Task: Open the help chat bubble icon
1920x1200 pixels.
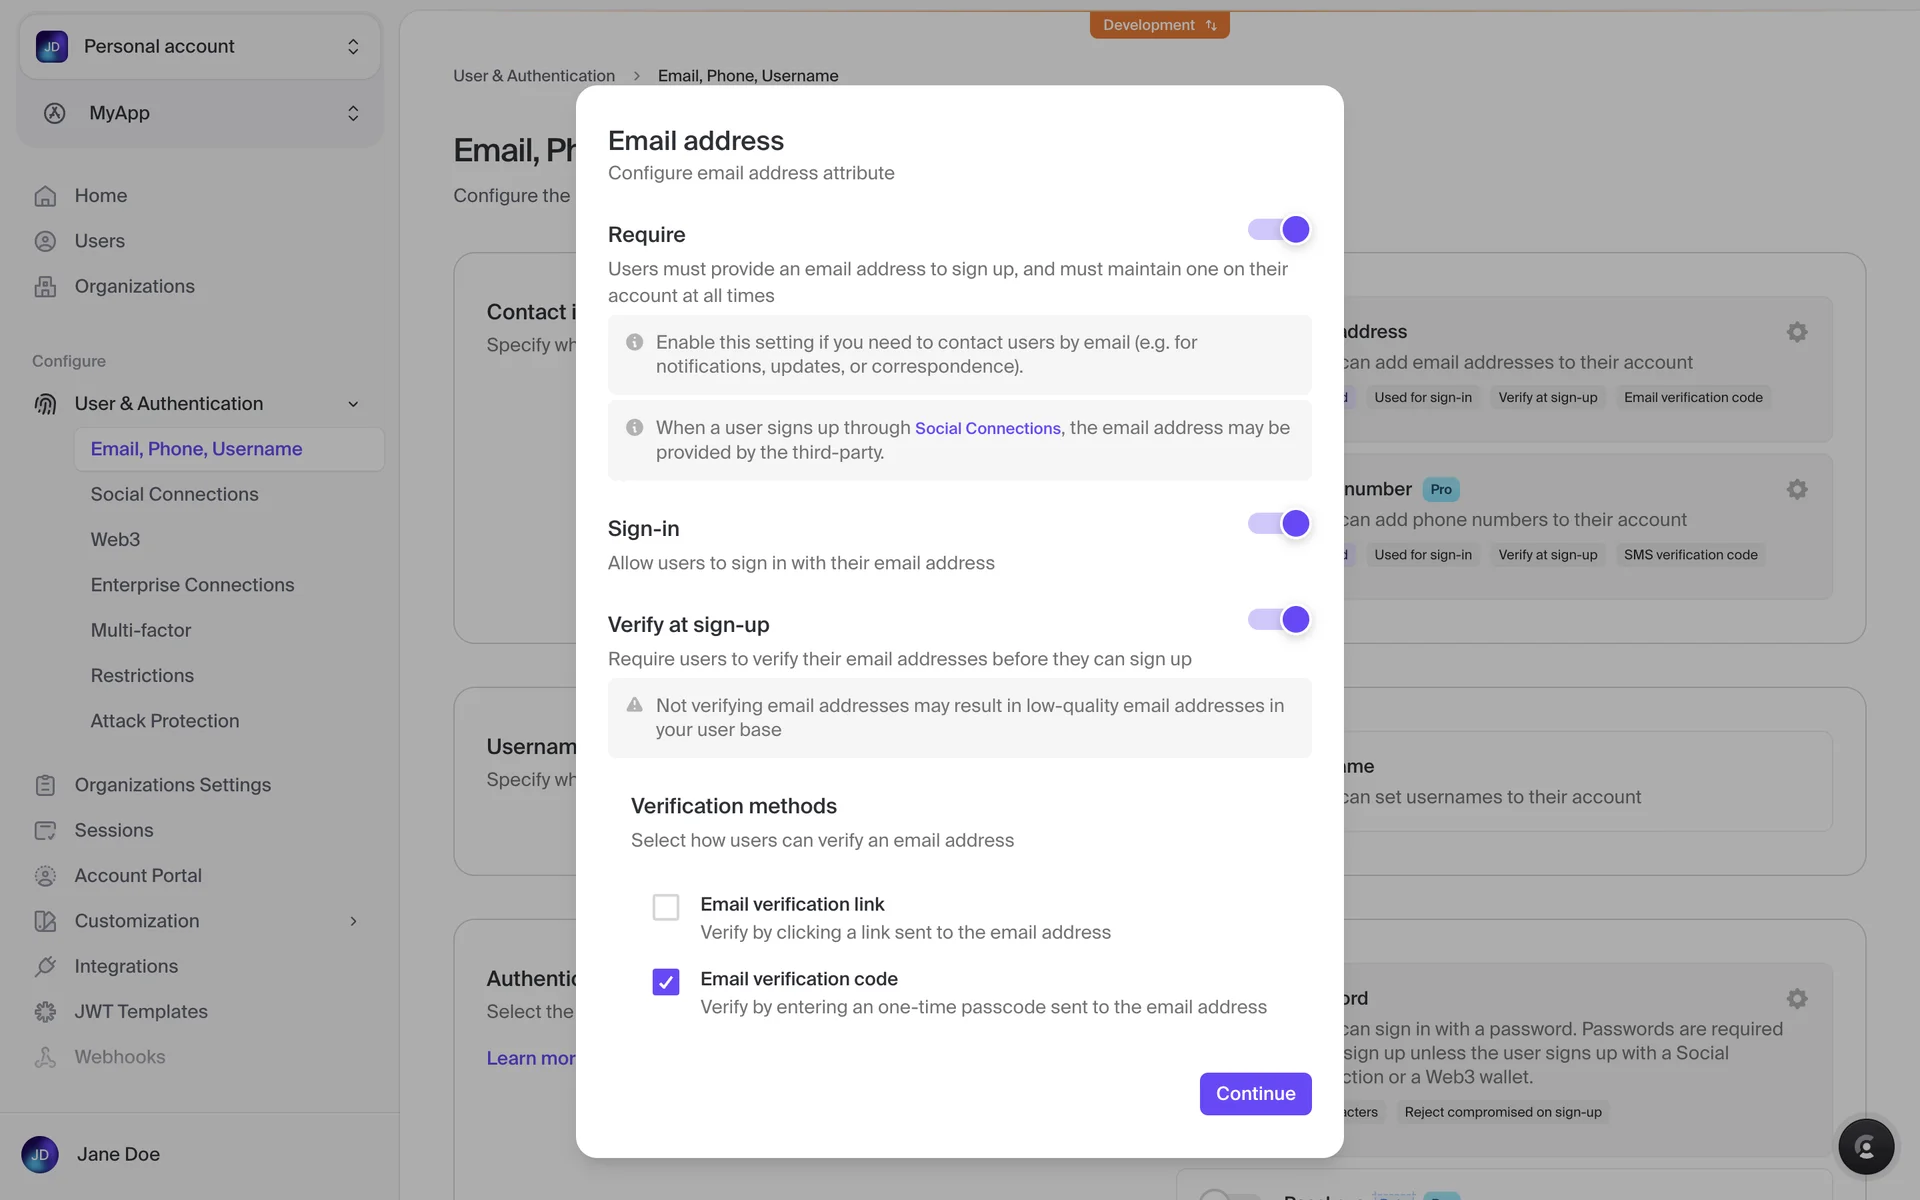Action: 1866,1146
